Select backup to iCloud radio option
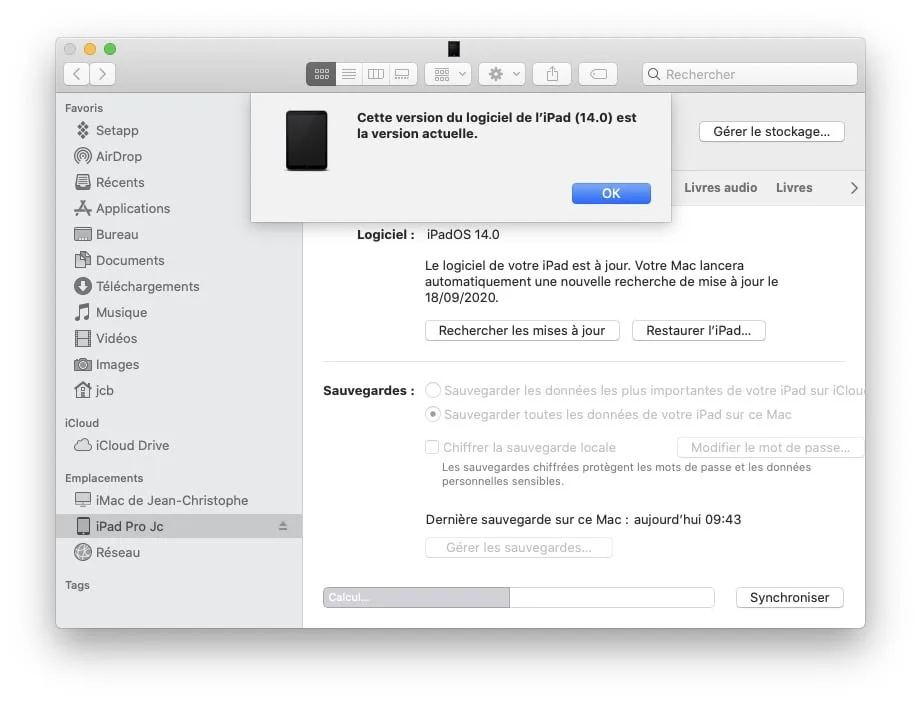 [x=433, y=390]
